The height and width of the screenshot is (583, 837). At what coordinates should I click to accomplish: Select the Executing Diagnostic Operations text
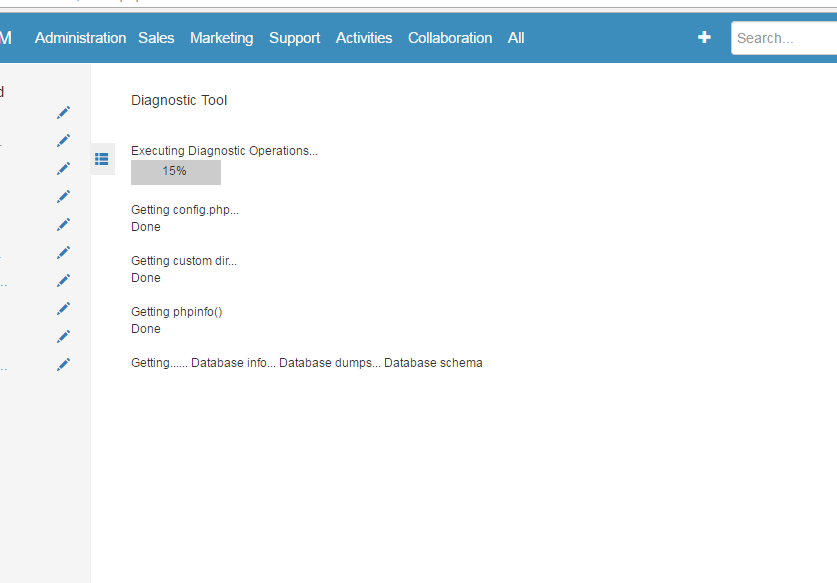point(224,151)
